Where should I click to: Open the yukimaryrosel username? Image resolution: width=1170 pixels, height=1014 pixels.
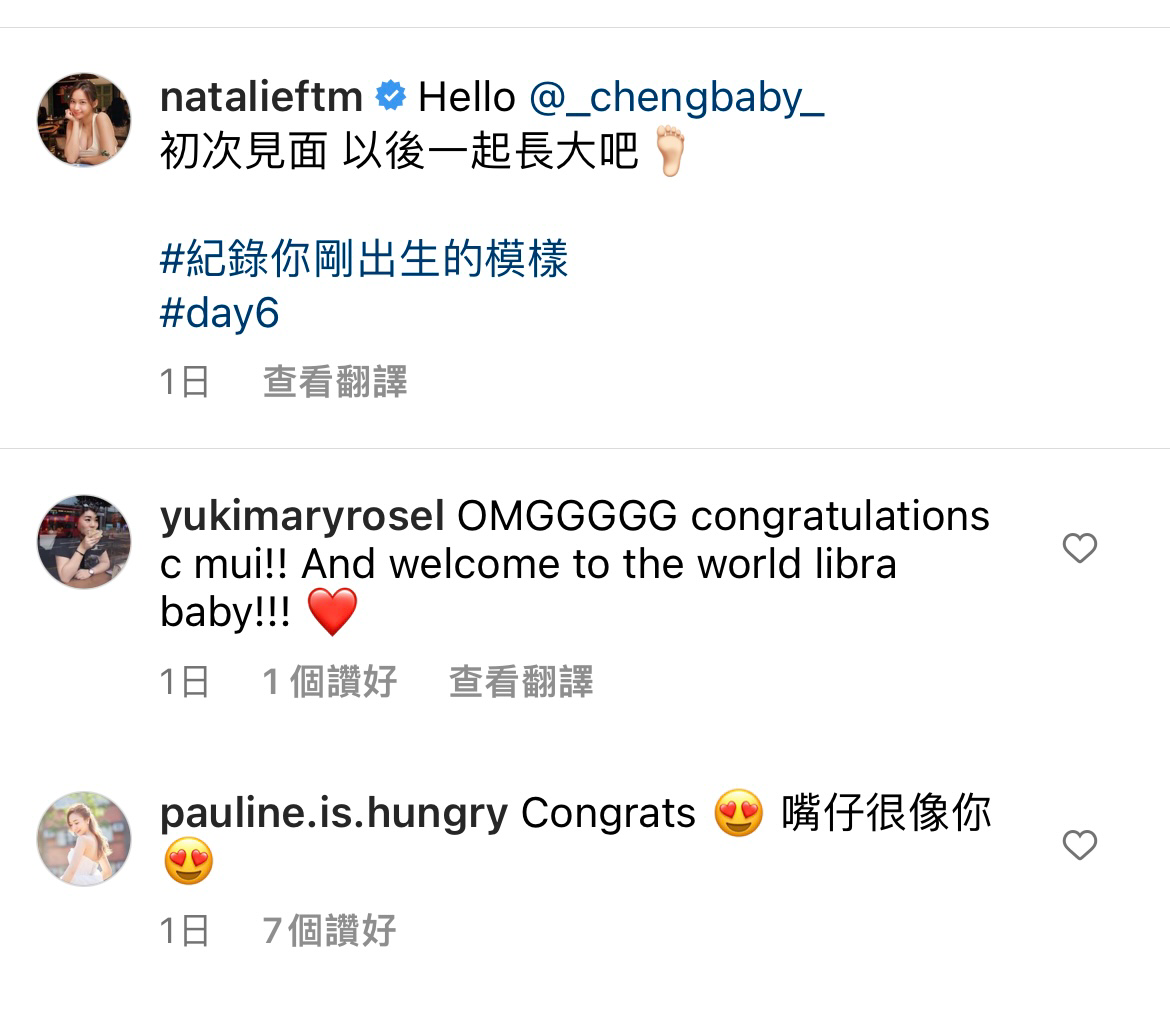302,516
